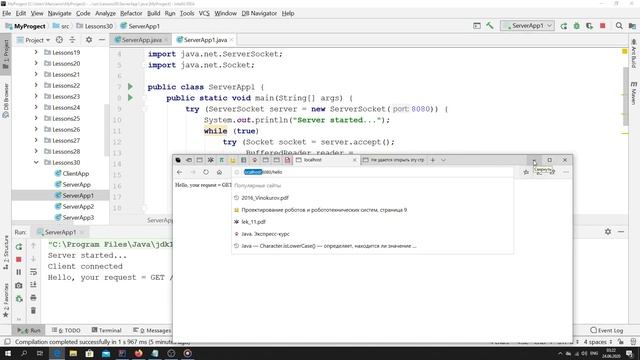640x360 pixels.
Task: Rerun ServerApp1 in the Run panel
Action: [19, 247]
